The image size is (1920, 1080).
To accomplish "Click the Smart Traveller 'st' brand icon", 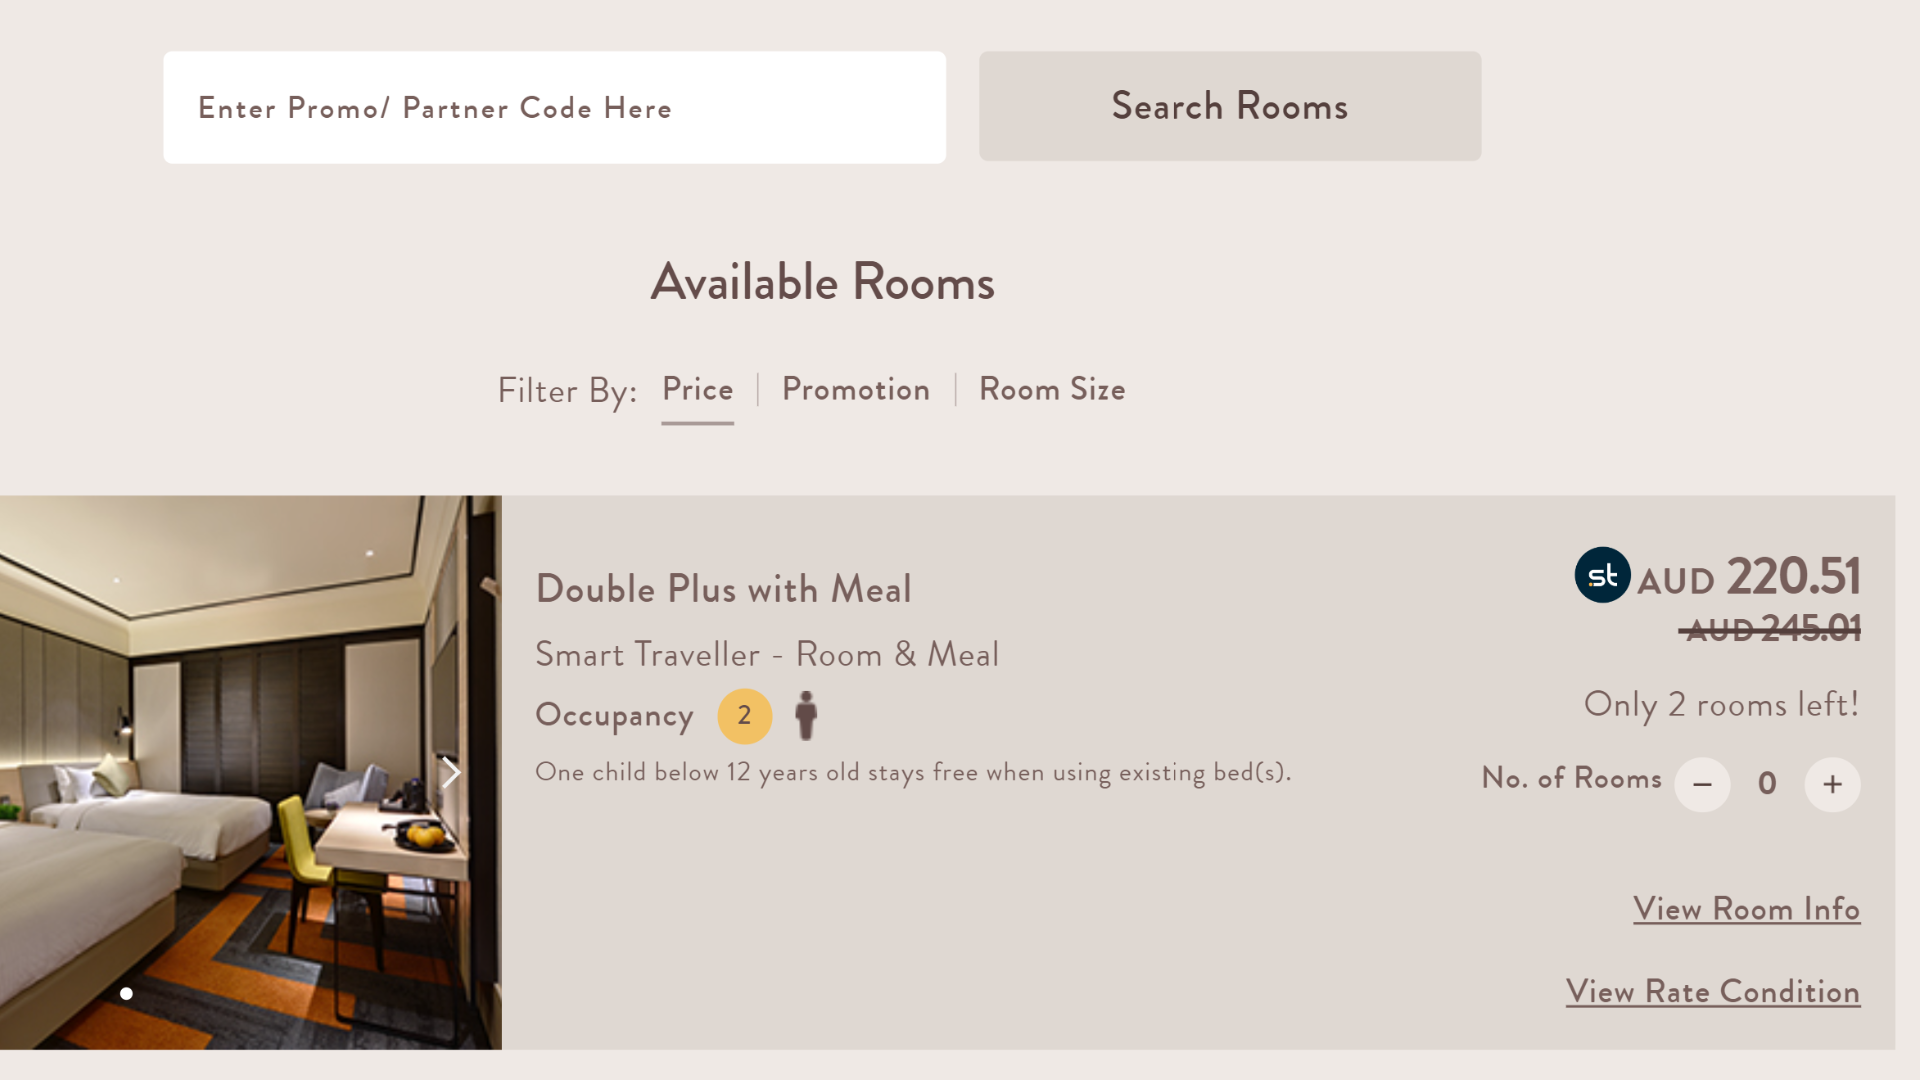I will 1602,574.
